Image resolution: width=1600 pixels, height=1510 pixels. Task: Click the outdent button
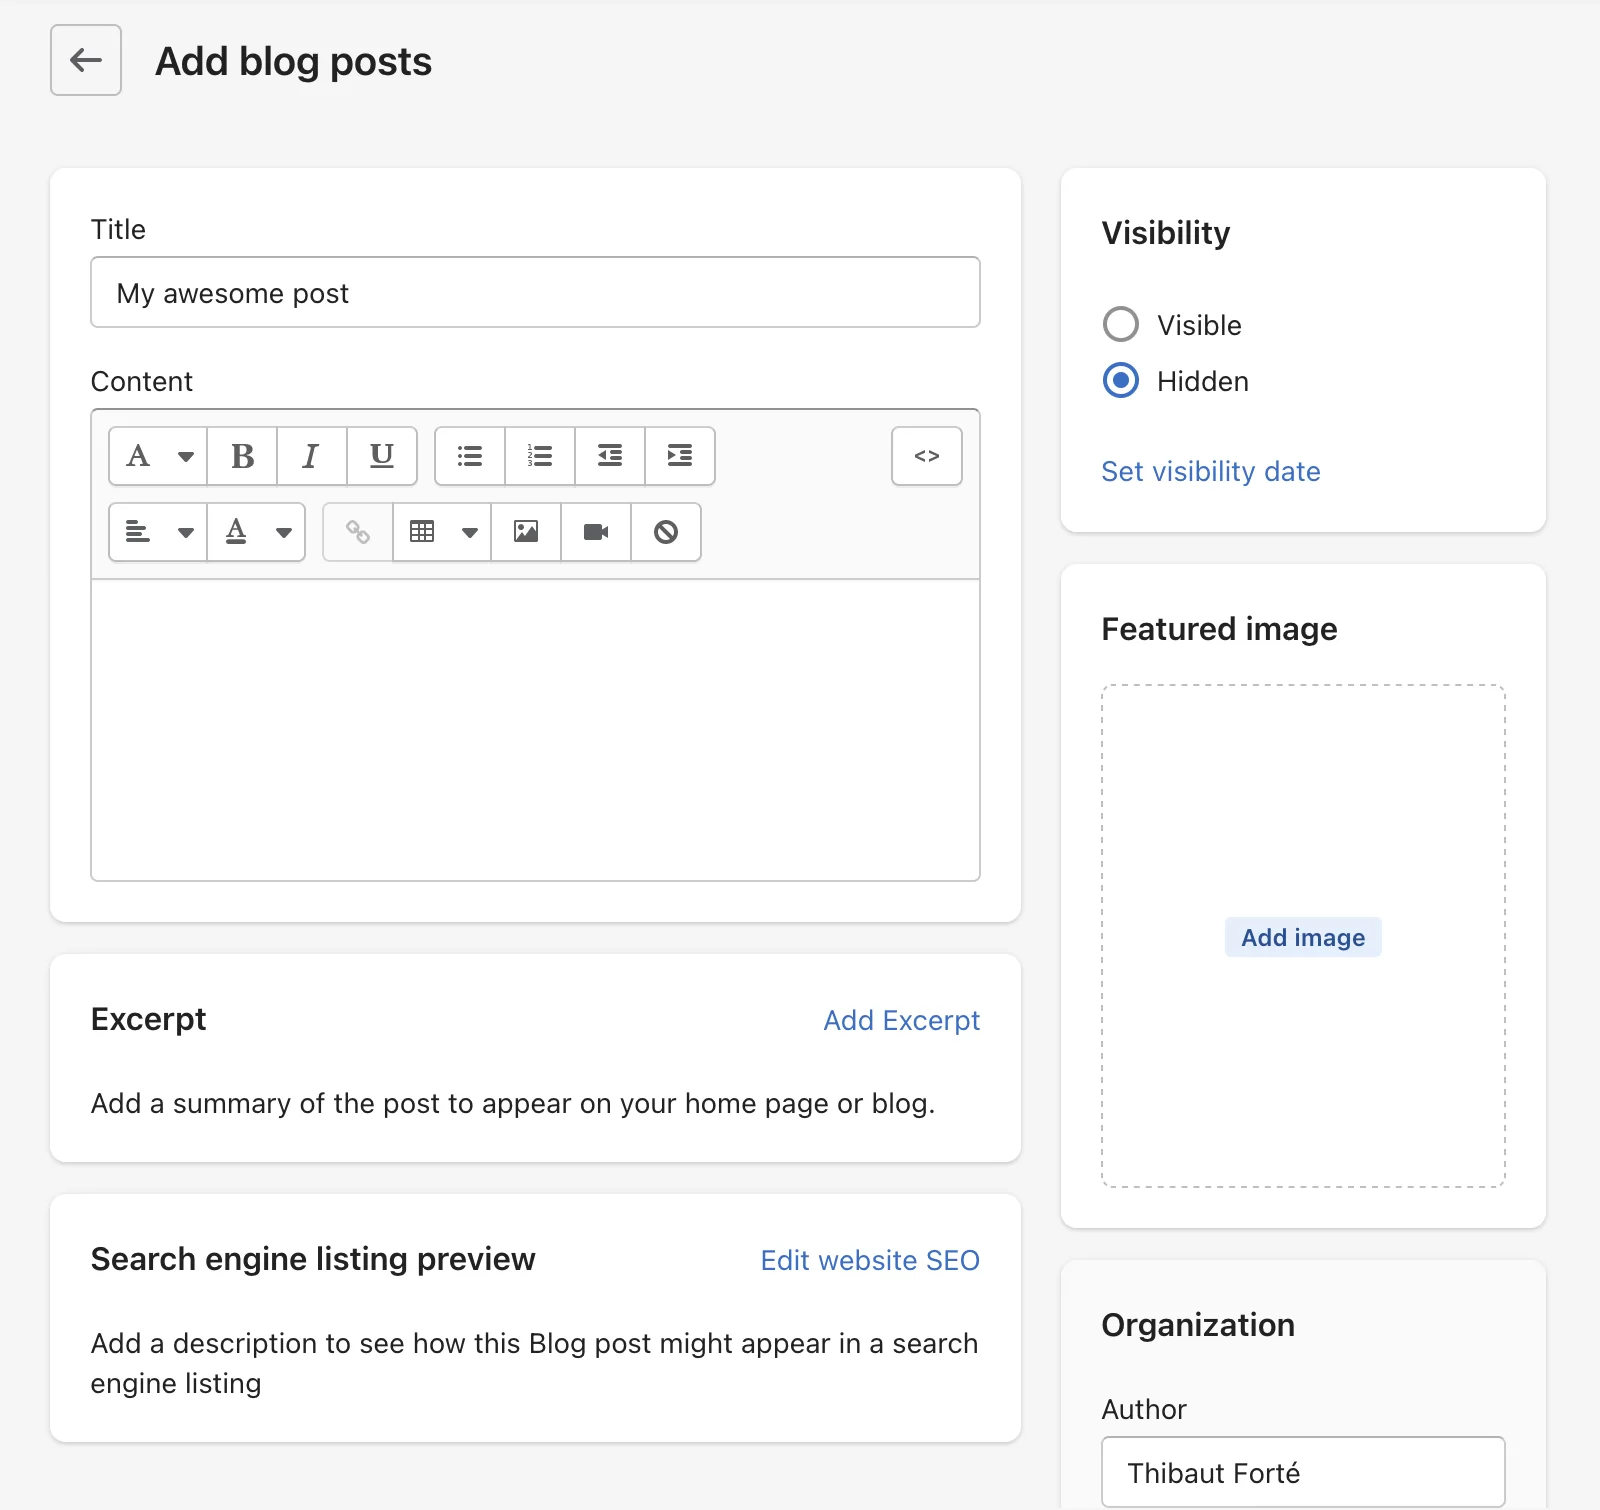[x=610, y=456]
